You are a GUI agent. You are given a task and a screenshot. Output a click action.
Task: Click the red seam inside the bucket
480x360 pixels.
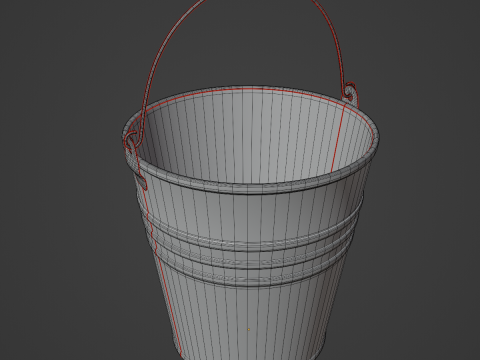point(338,138)
